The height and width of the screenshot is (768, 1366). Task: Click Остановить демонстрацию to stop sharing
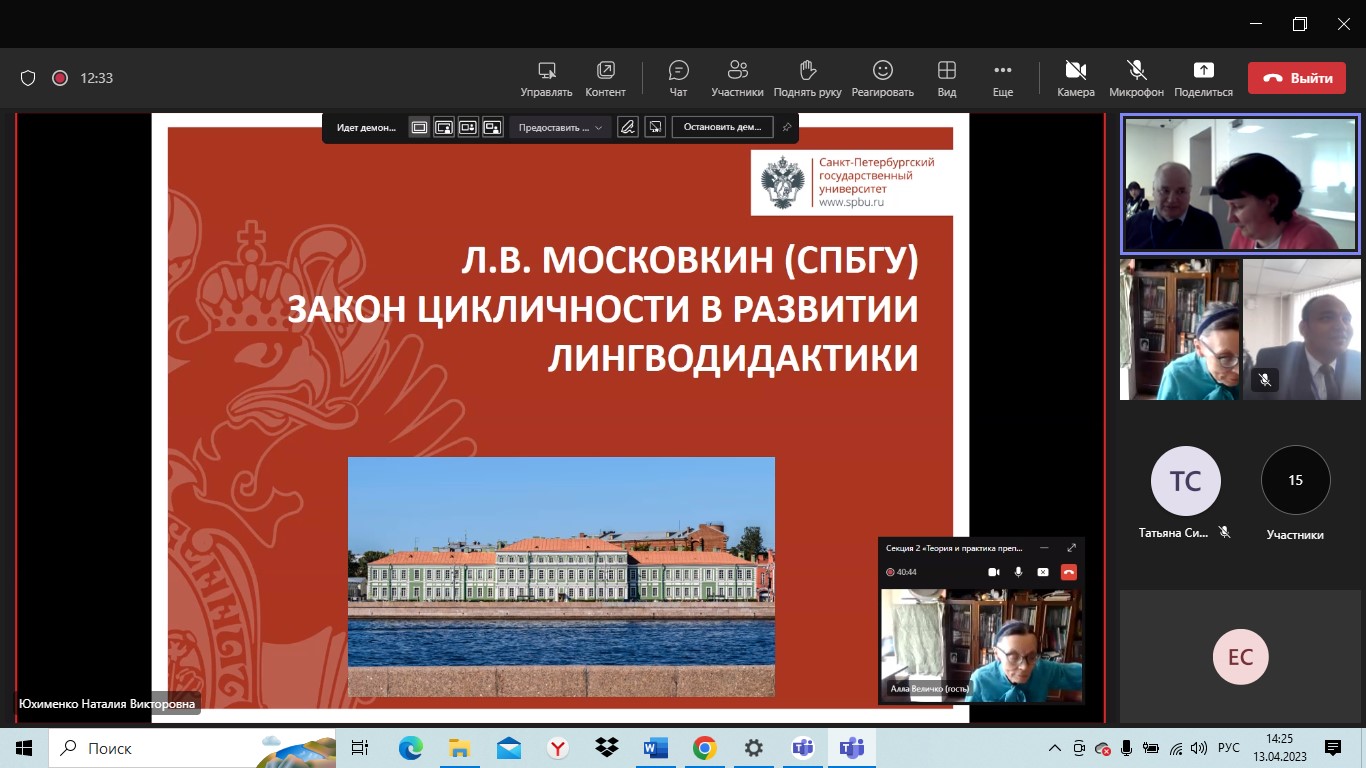722,127
